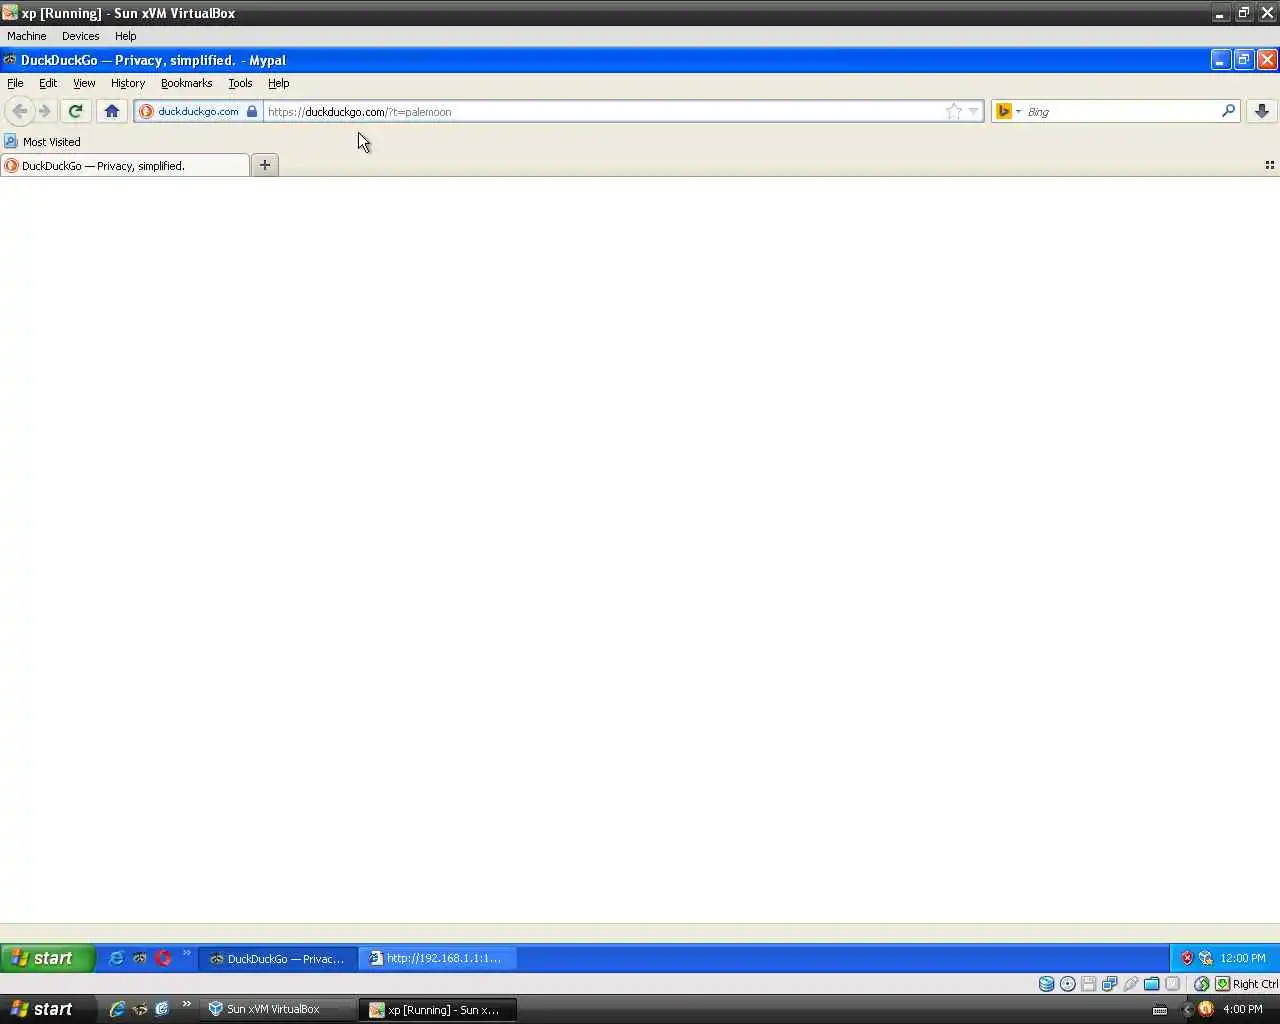Viewport: 1280px width, 1024px height.
Task: Open the View menu in Mypal
Action: 84,83
